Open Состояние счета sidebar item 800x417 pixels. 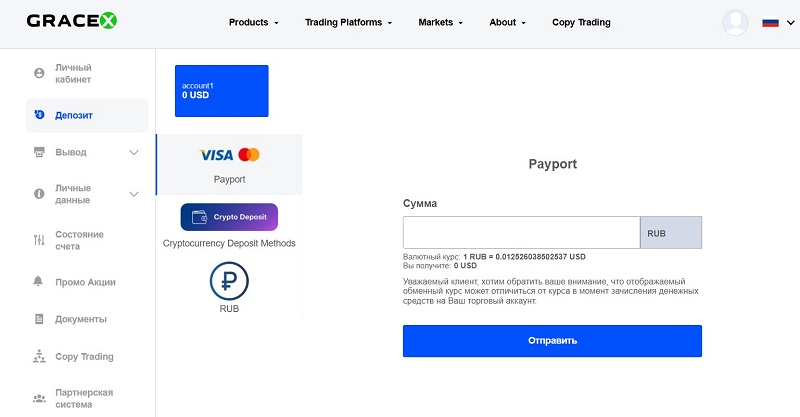(79, 240)
